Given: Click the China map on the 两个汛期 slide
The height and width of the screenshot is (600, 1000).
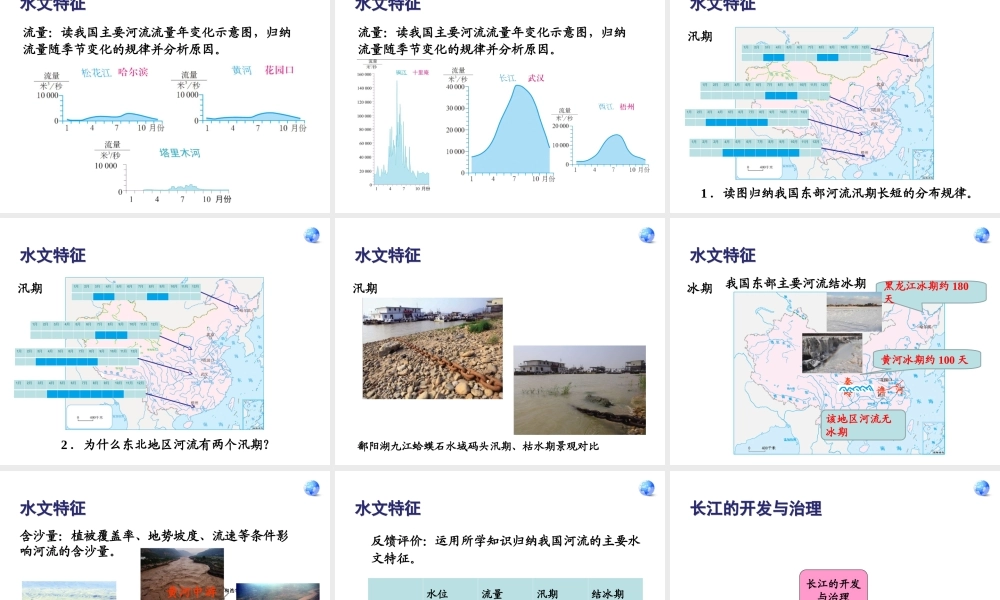Looking at the screenshot, I should (165, 353).
